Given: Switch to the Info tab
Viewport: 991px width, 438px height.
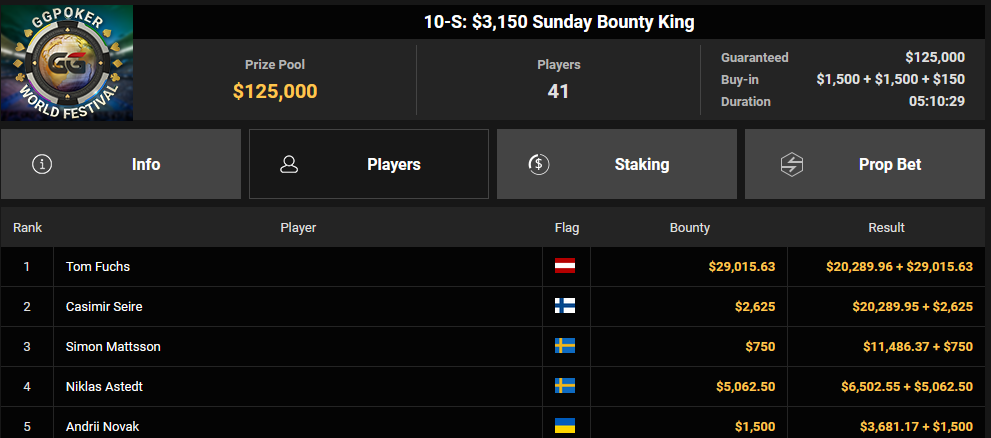Looking at the screenshot, I should 121,164.
